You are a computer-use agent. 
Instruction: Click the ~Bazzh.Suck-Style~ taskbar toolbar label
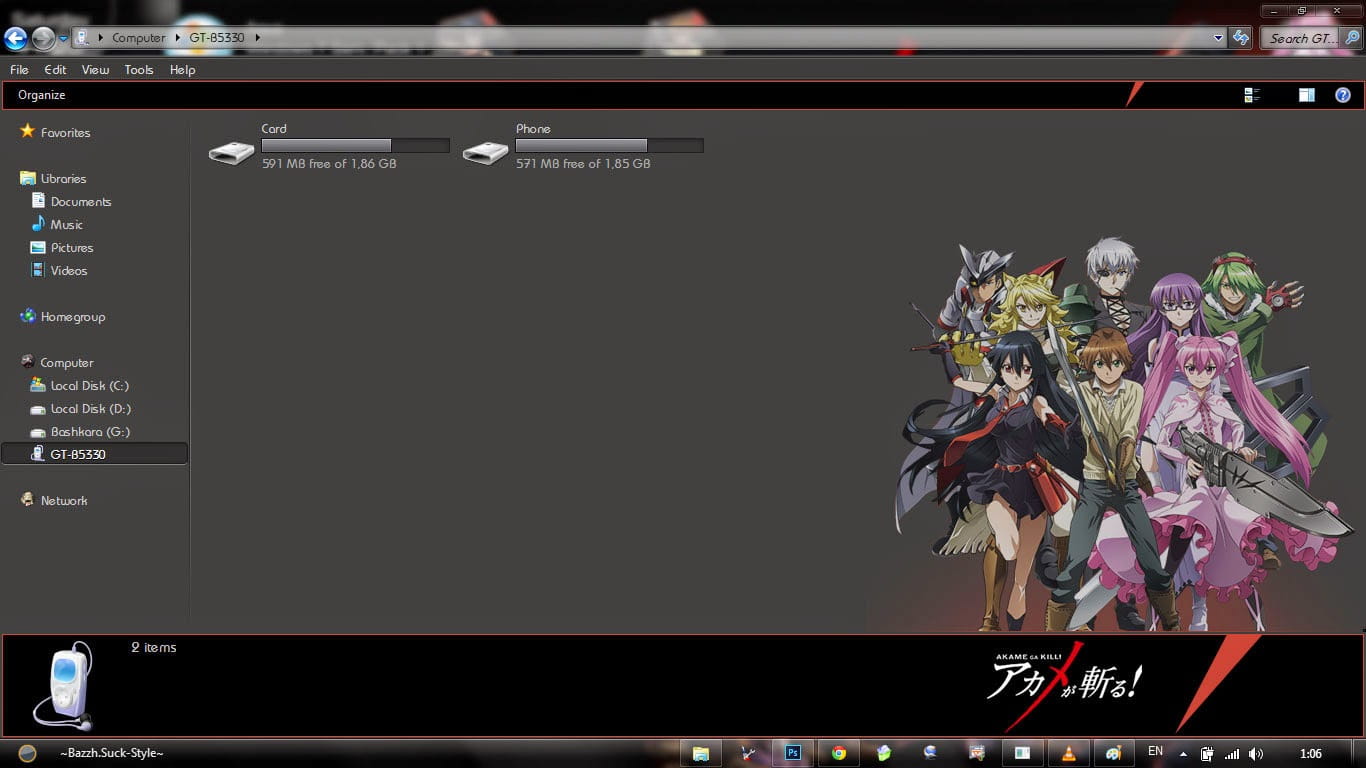(x=111, y=753)
